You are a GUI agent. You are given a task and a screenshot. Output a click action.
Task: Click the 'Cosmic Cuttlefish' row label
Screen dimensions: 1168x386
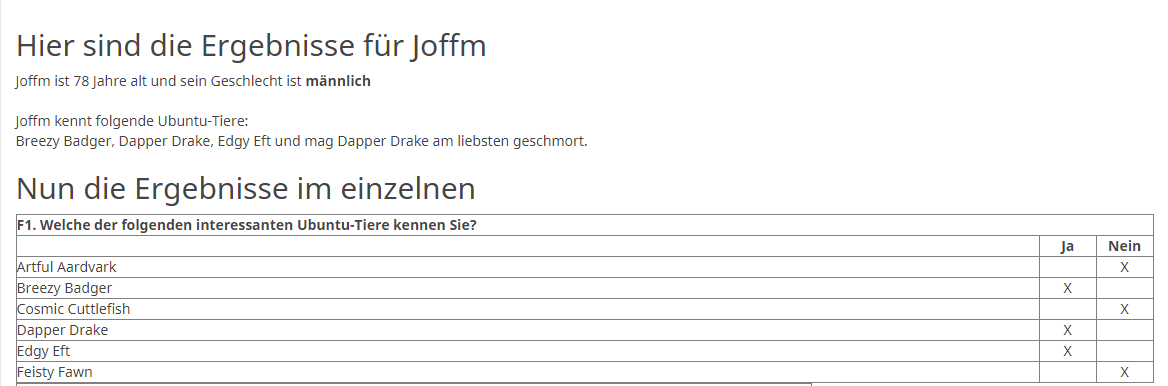[x=74, y=309]
